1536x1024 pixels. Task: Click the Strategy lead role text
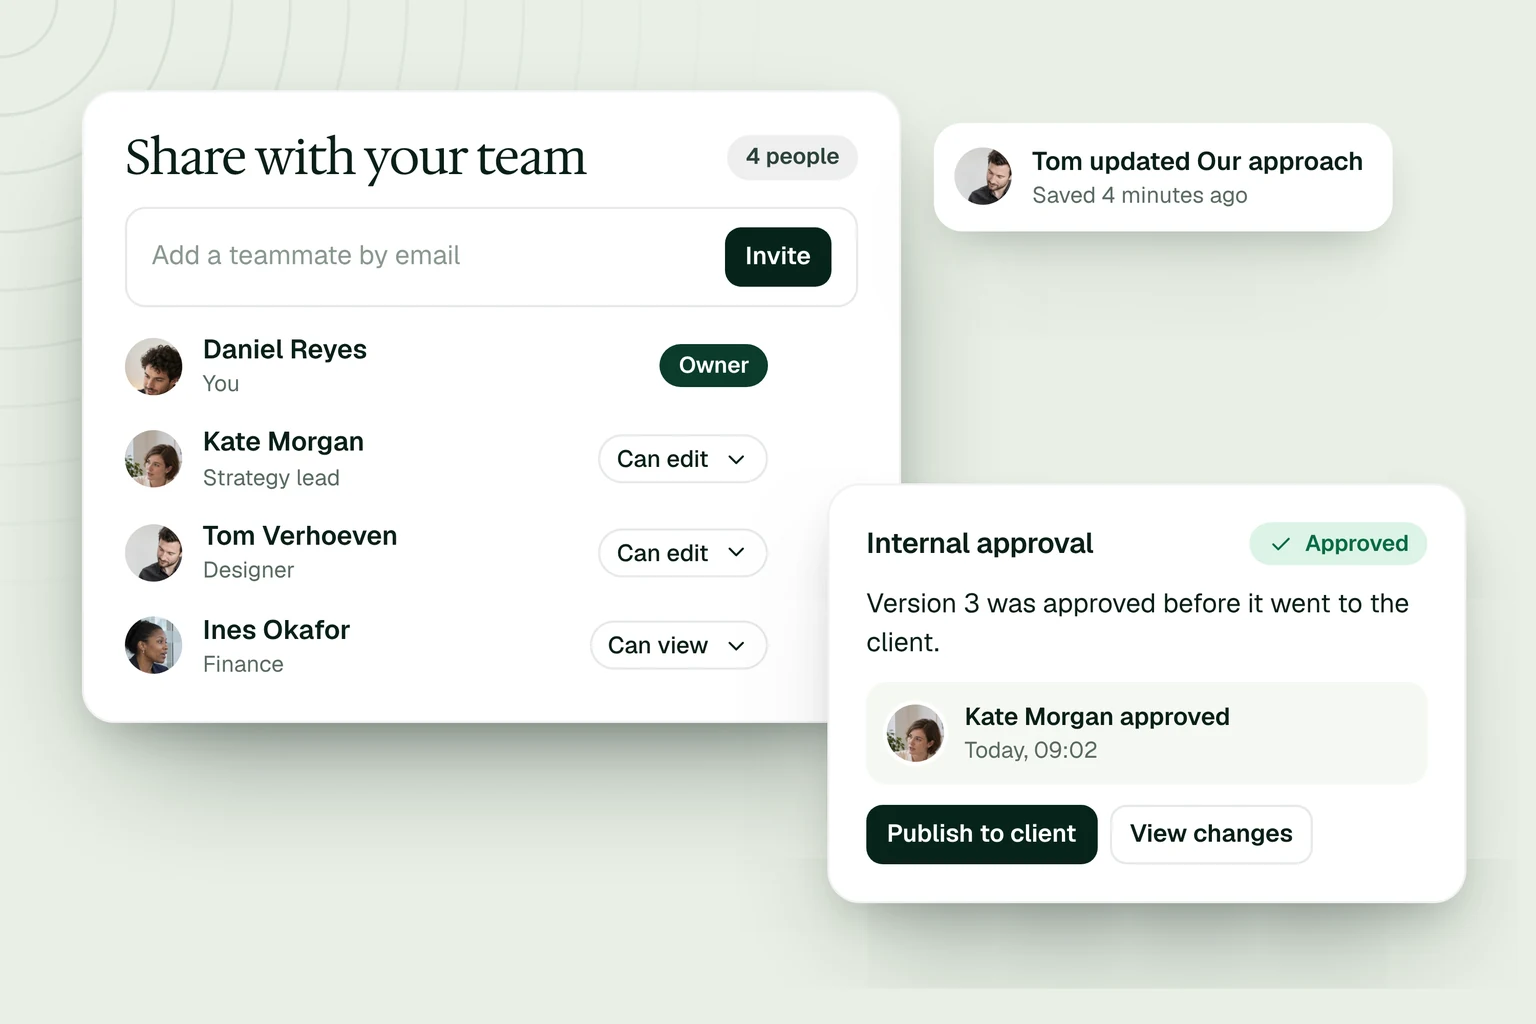(271, 478)
